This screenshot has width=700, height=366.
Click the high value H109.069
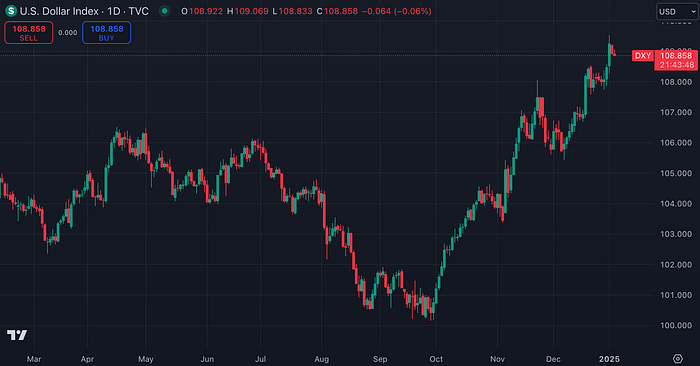click(x=248, y=11)
